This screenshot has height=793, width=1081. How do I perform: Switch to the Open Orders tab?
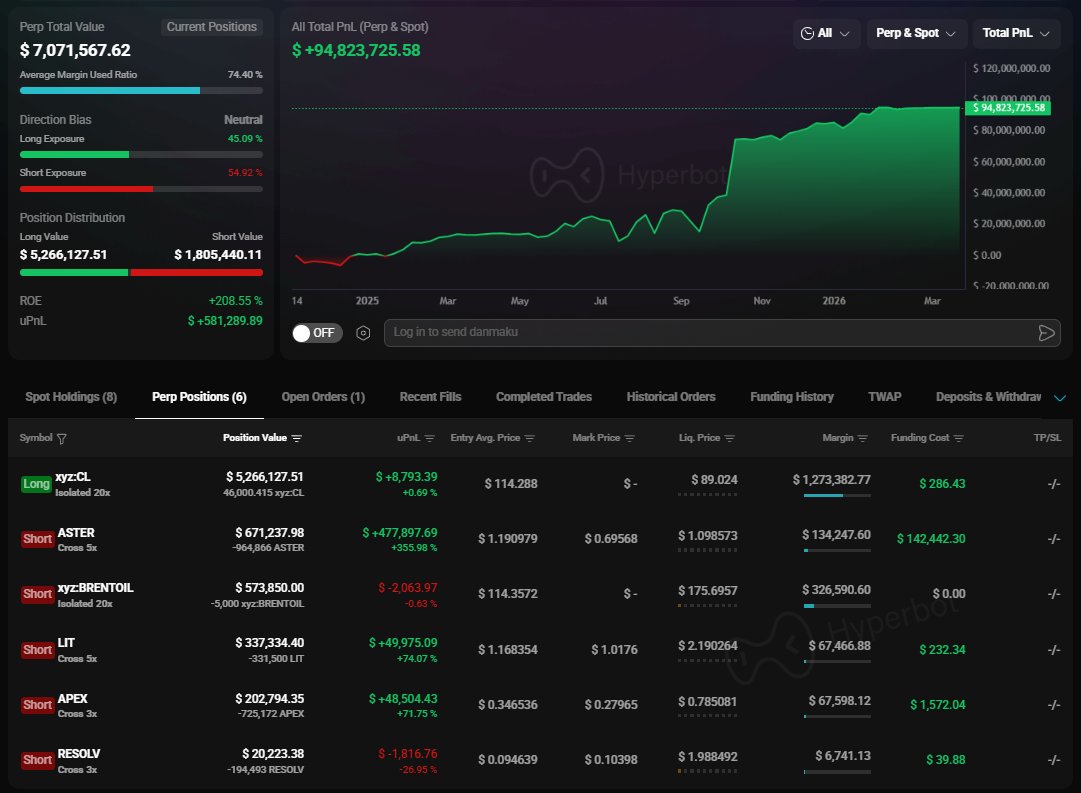323,397
